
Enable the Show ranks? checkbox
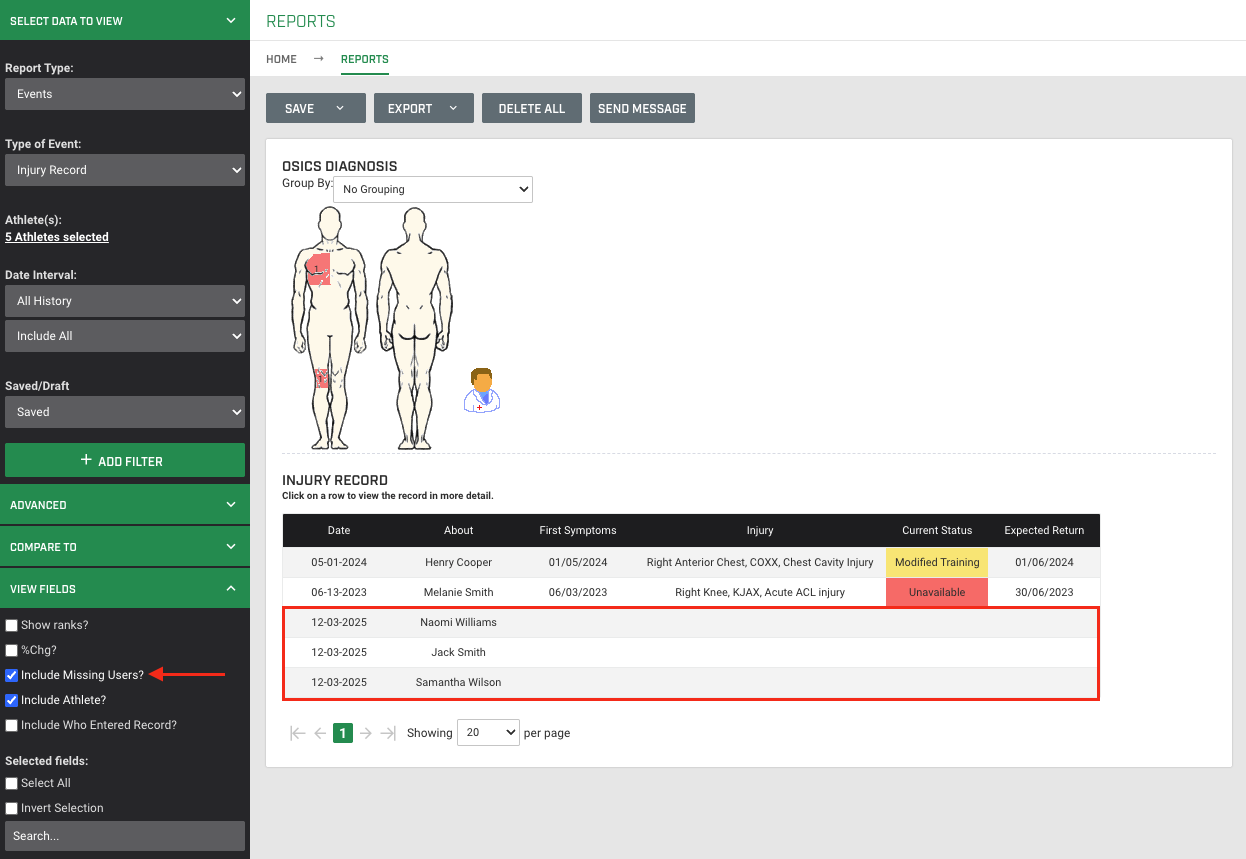[11, 624]
